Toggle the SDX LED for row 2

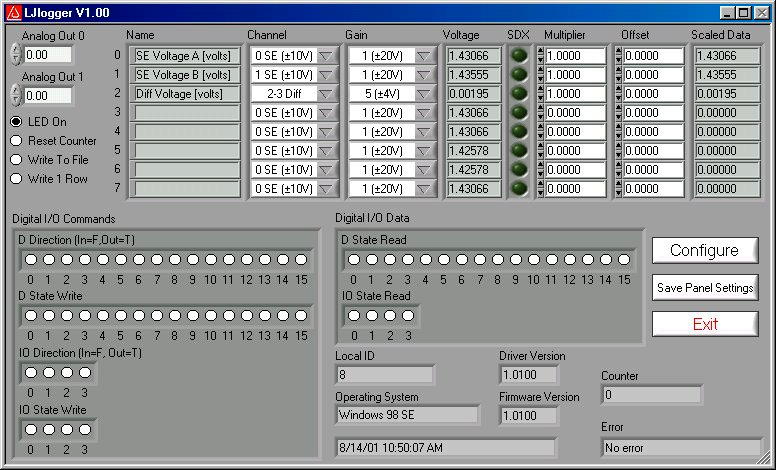pyautogui.click(x=518, y=93)
